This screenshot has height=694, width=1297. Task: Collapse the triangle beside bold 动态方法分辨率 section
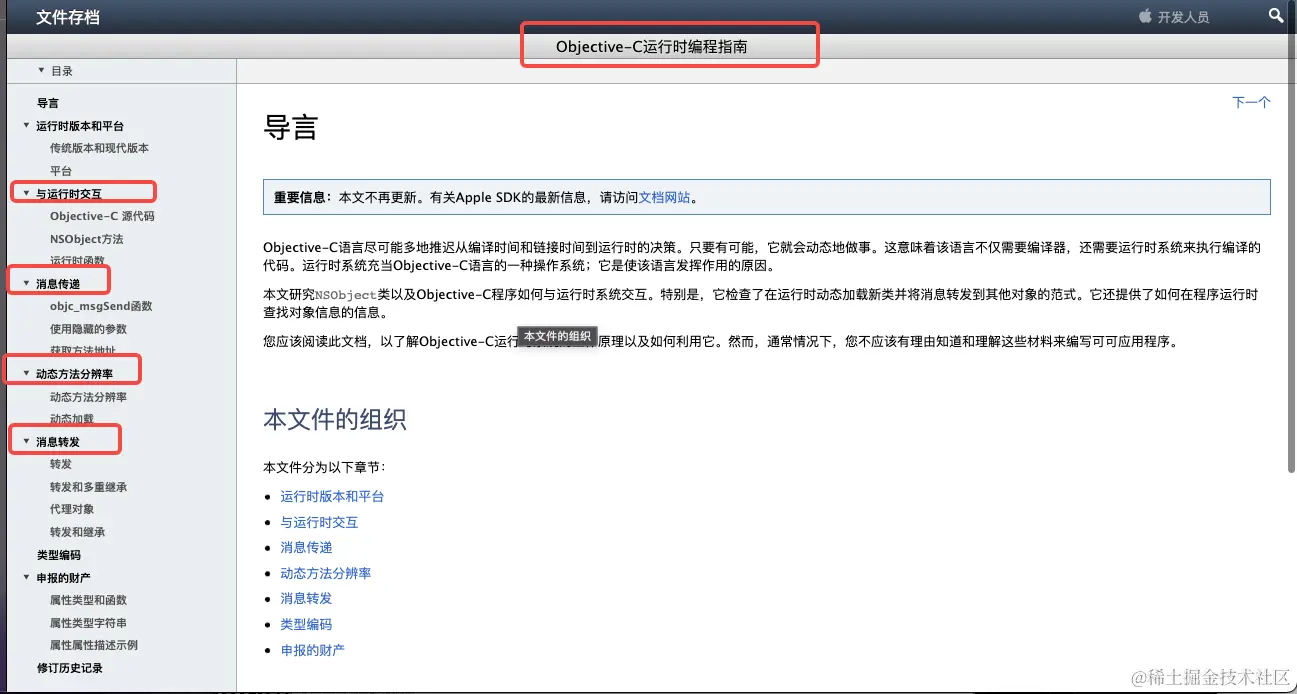click(26, 374)
